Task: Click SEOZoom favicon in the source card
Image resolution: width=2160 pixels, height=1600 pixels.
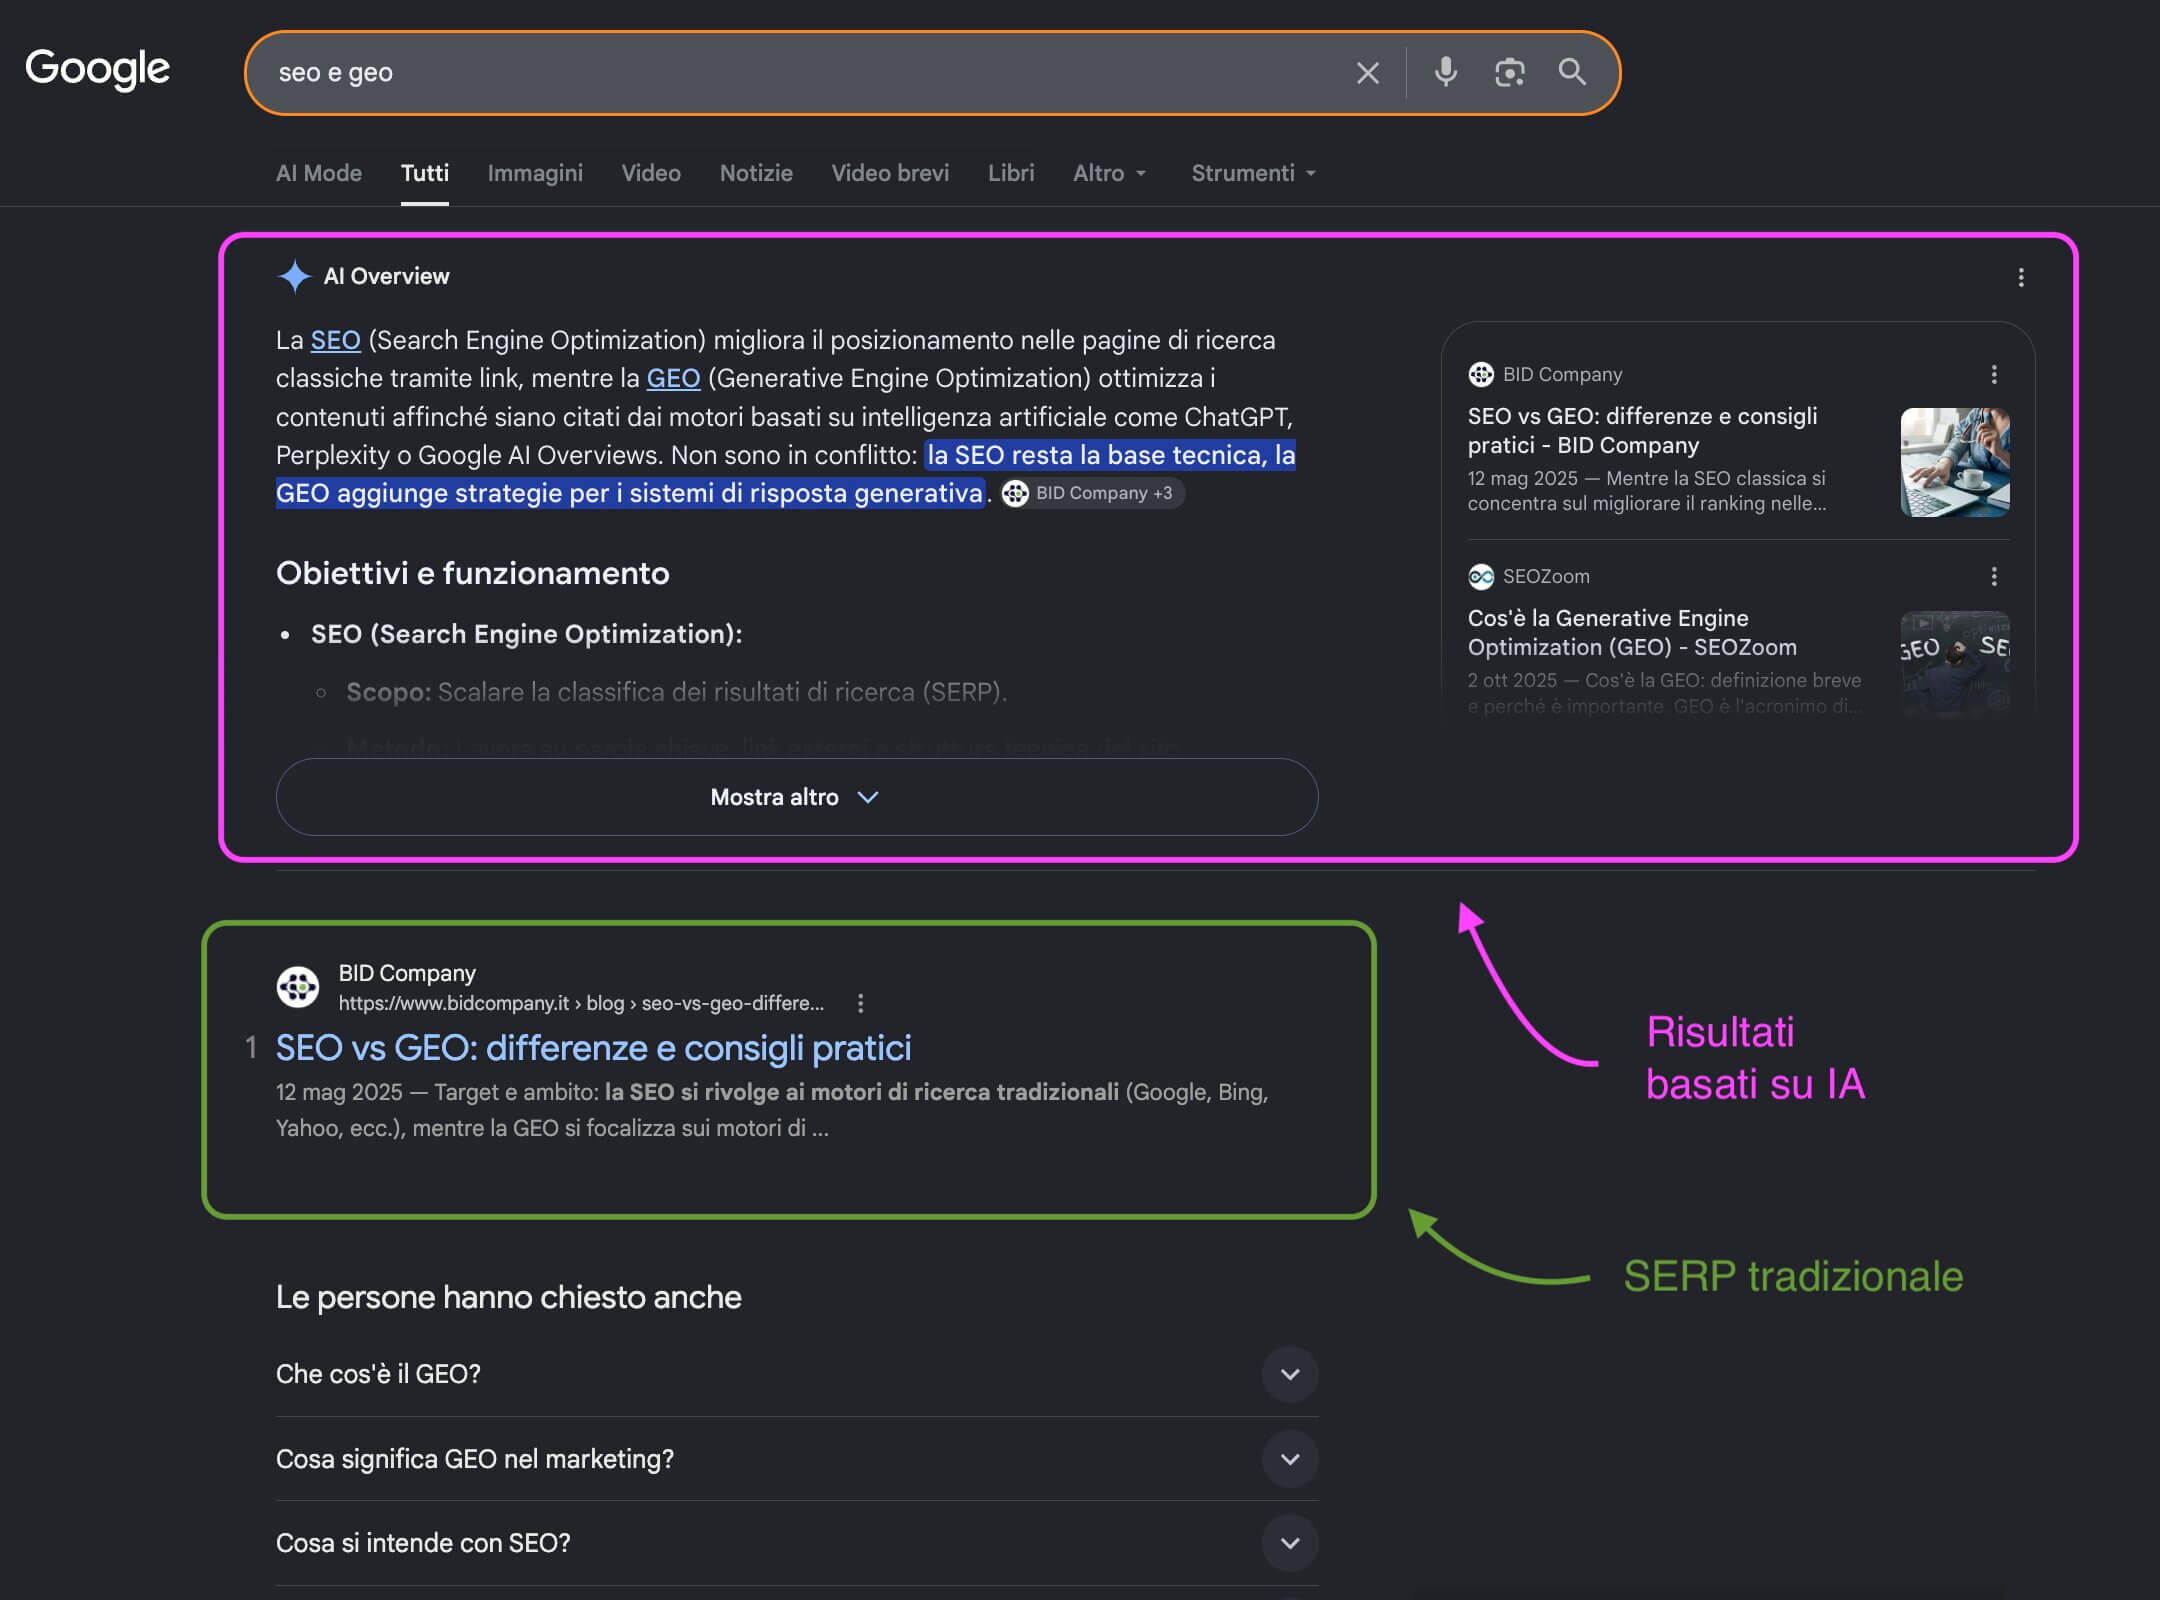Action: [x=1480, y=576]
